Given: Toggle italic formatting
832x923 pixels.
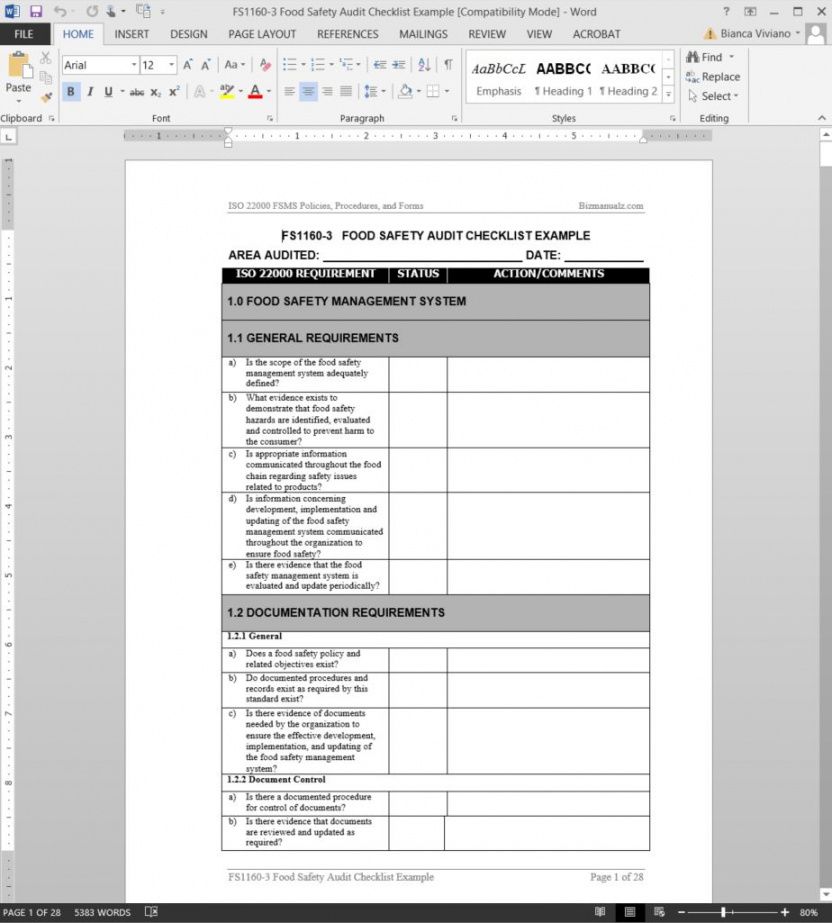Looking at the screenshot, I should [89, 90].
